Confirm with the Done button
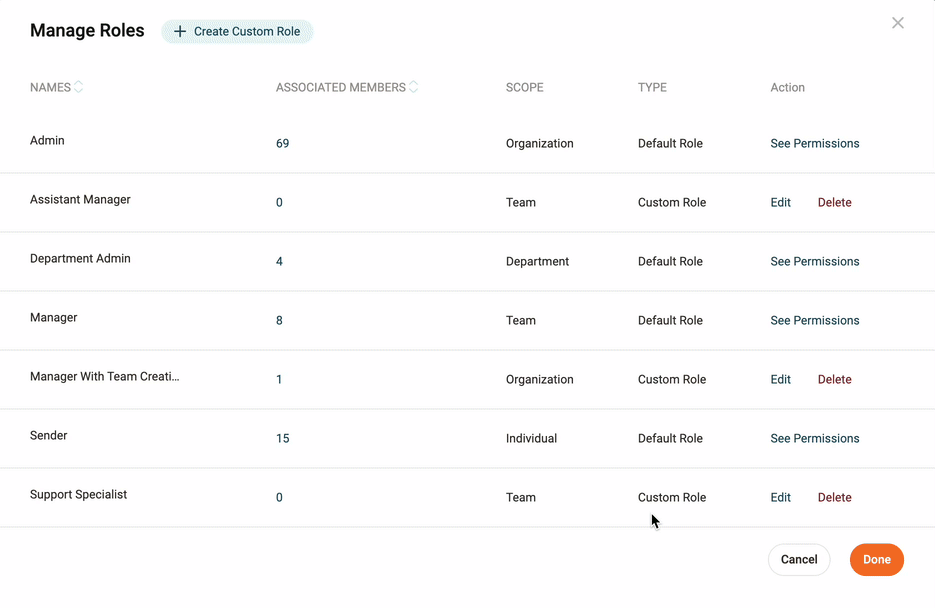Image resolution: width=935 pixels, height=608 pixels. (x=876, y=560)
